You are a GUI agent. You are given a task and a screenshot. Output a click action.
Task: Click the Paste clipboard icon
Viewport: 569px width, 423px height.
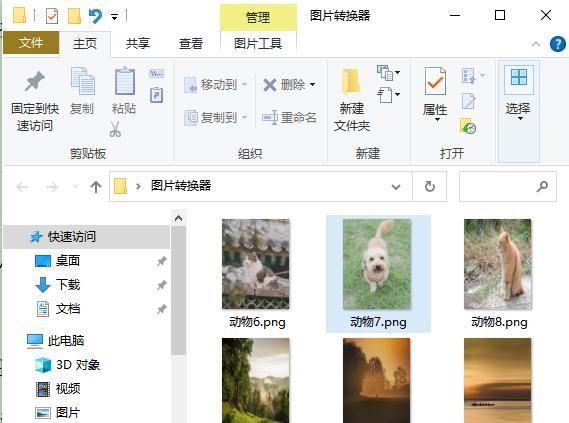coord(124,81)
